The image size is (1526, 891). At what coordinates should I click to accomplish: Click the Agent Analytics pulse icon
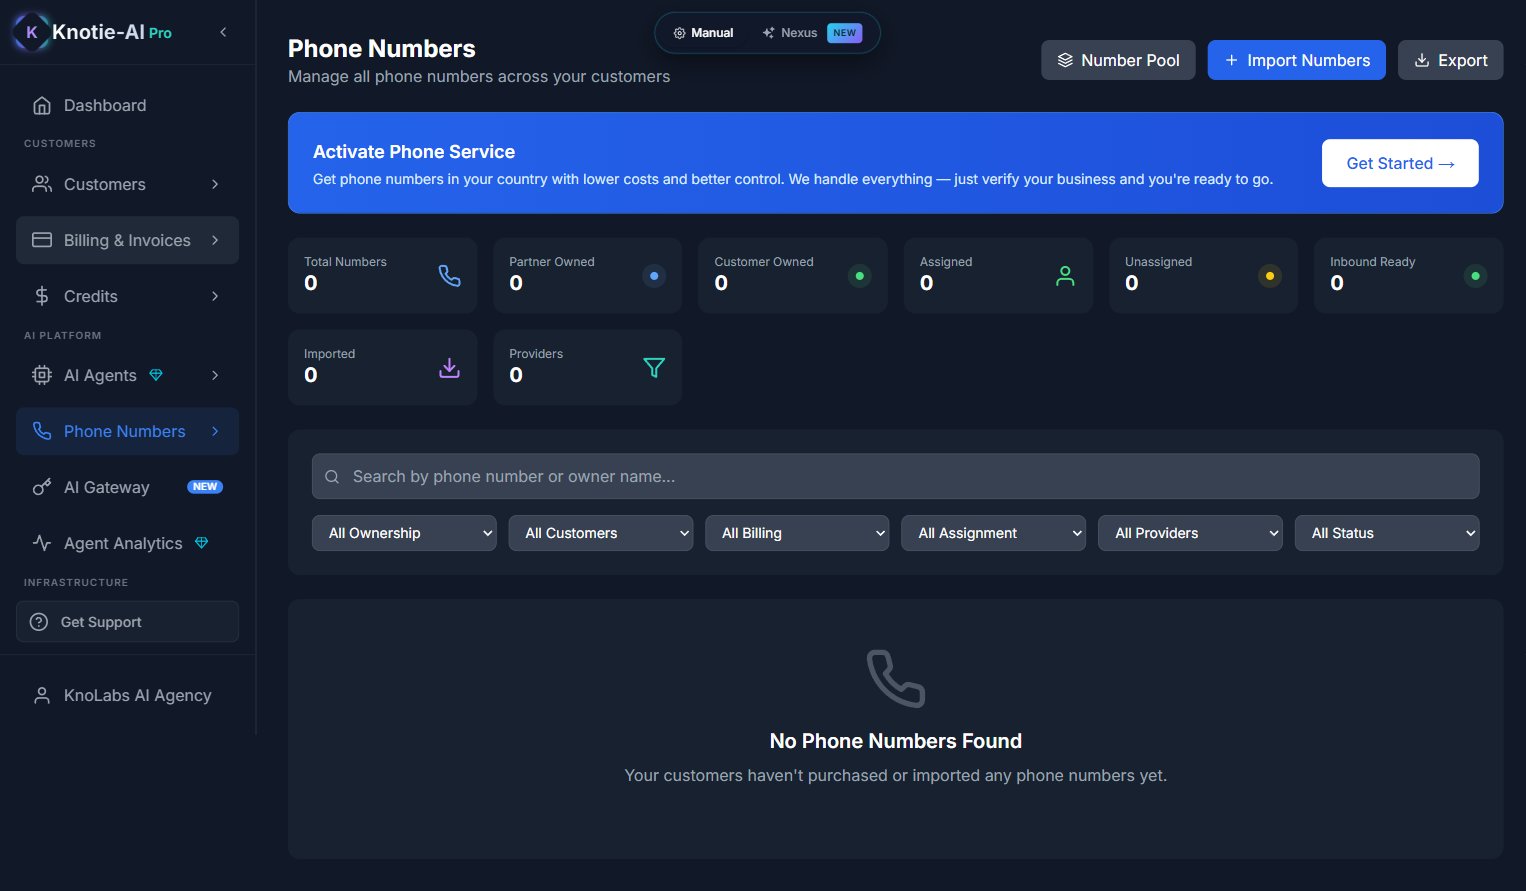pyautogui.click(x=42, y=543)
